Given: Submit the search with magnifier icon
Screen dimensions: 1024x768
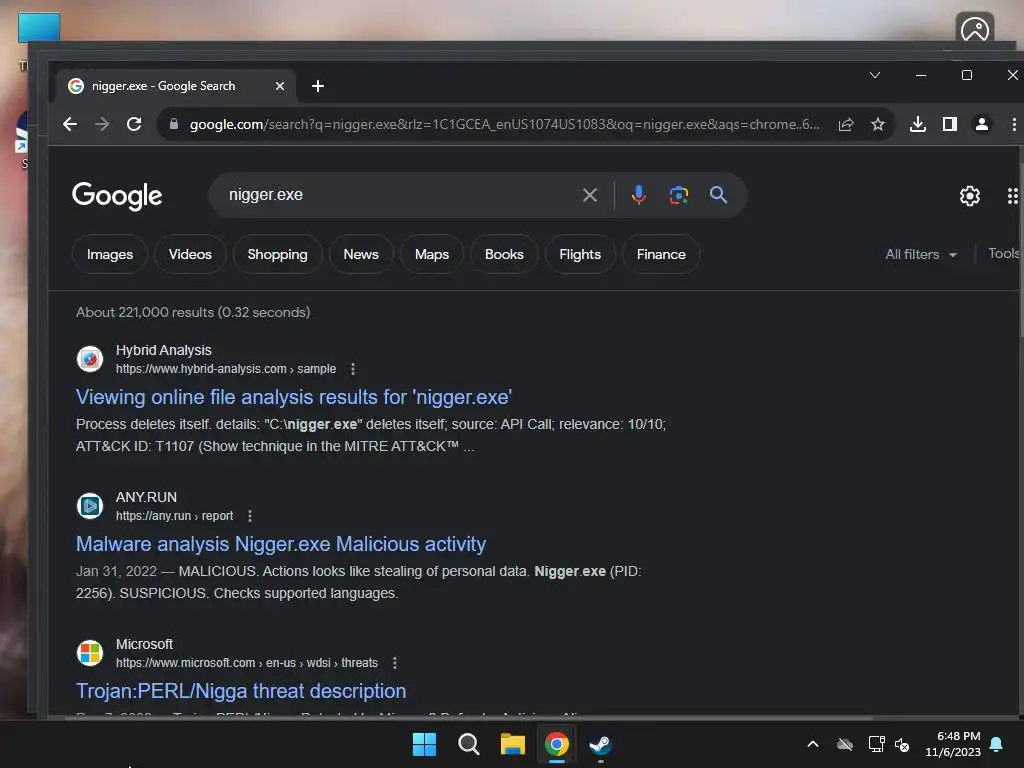Looking at the screenshot, I should (x=718, y=195).
